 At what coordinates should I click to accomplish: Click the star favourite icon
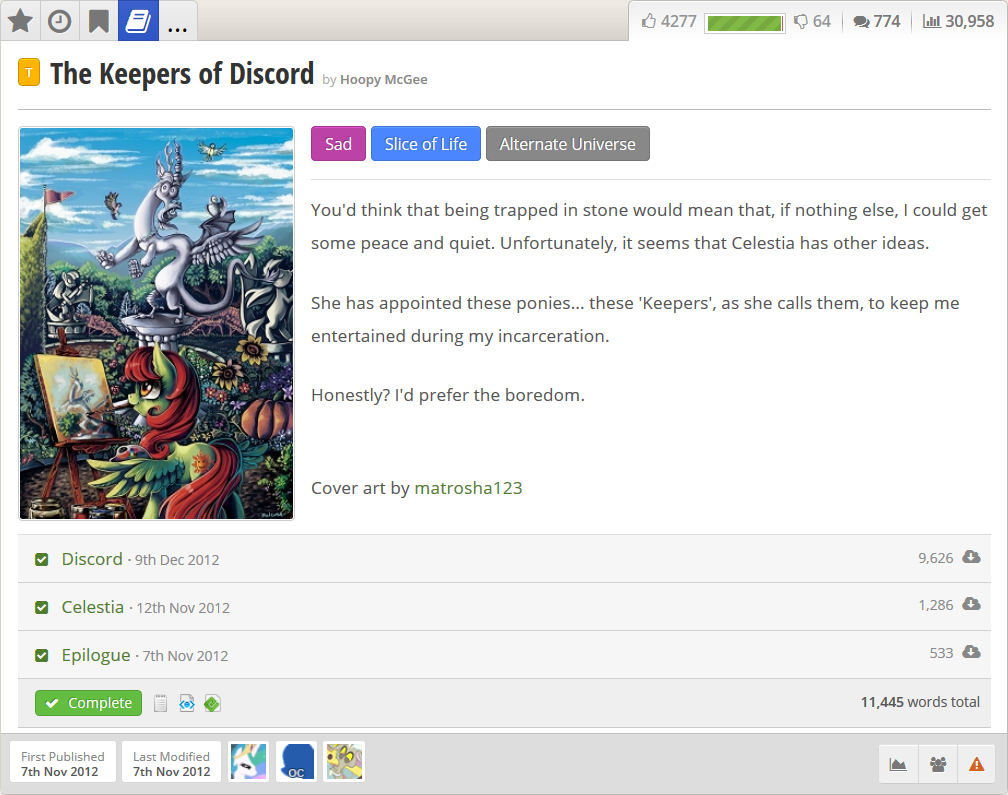21,21
